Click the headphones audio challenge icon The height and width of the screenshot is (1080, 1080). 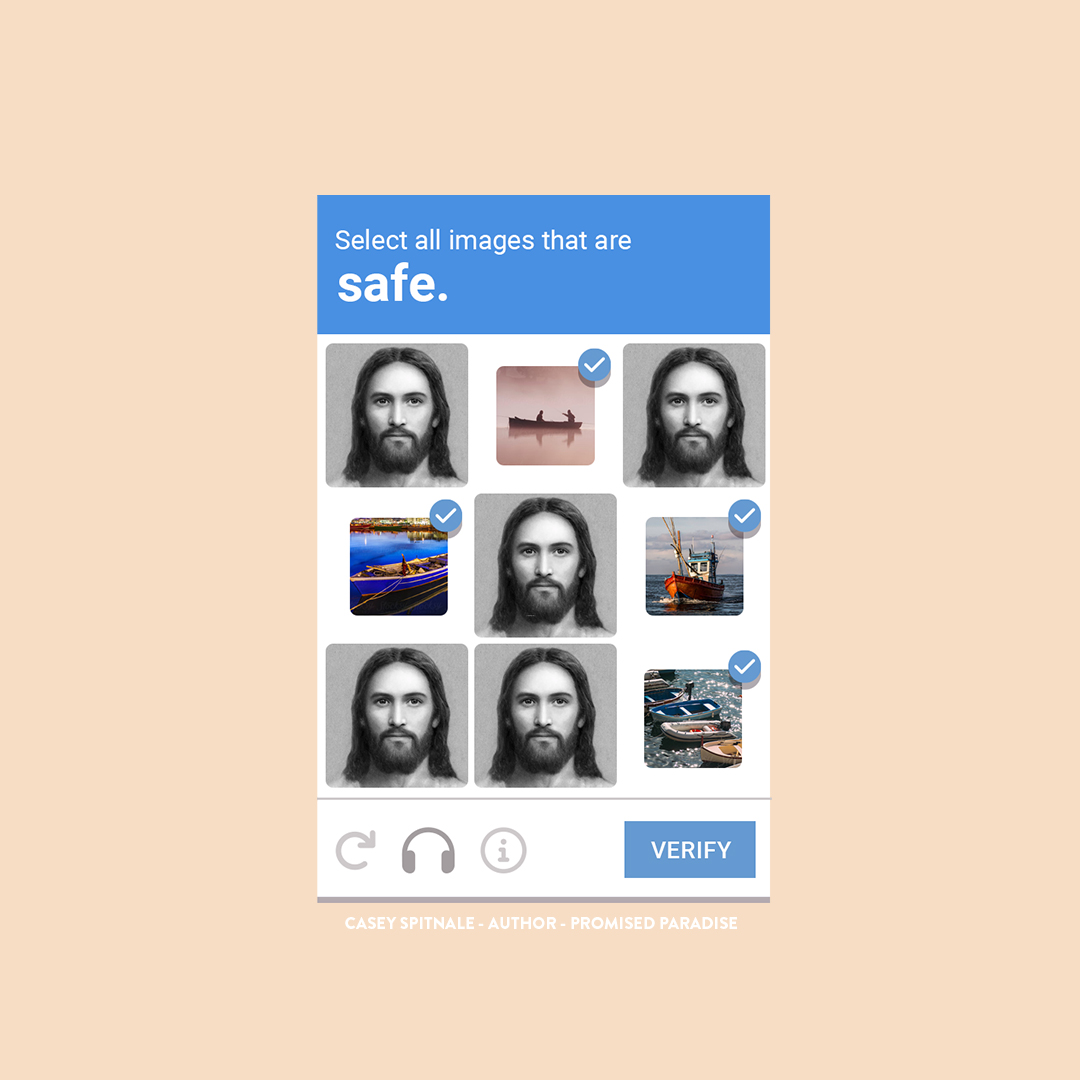[x=428, y=850]
